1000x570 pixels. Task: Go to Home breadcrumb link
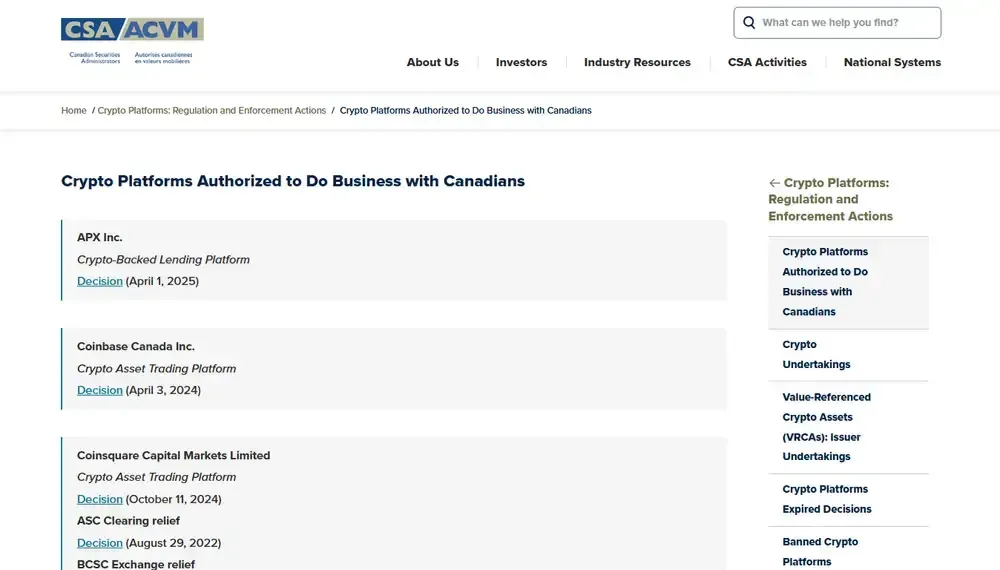pyautogui.click(x=73, y=110)
